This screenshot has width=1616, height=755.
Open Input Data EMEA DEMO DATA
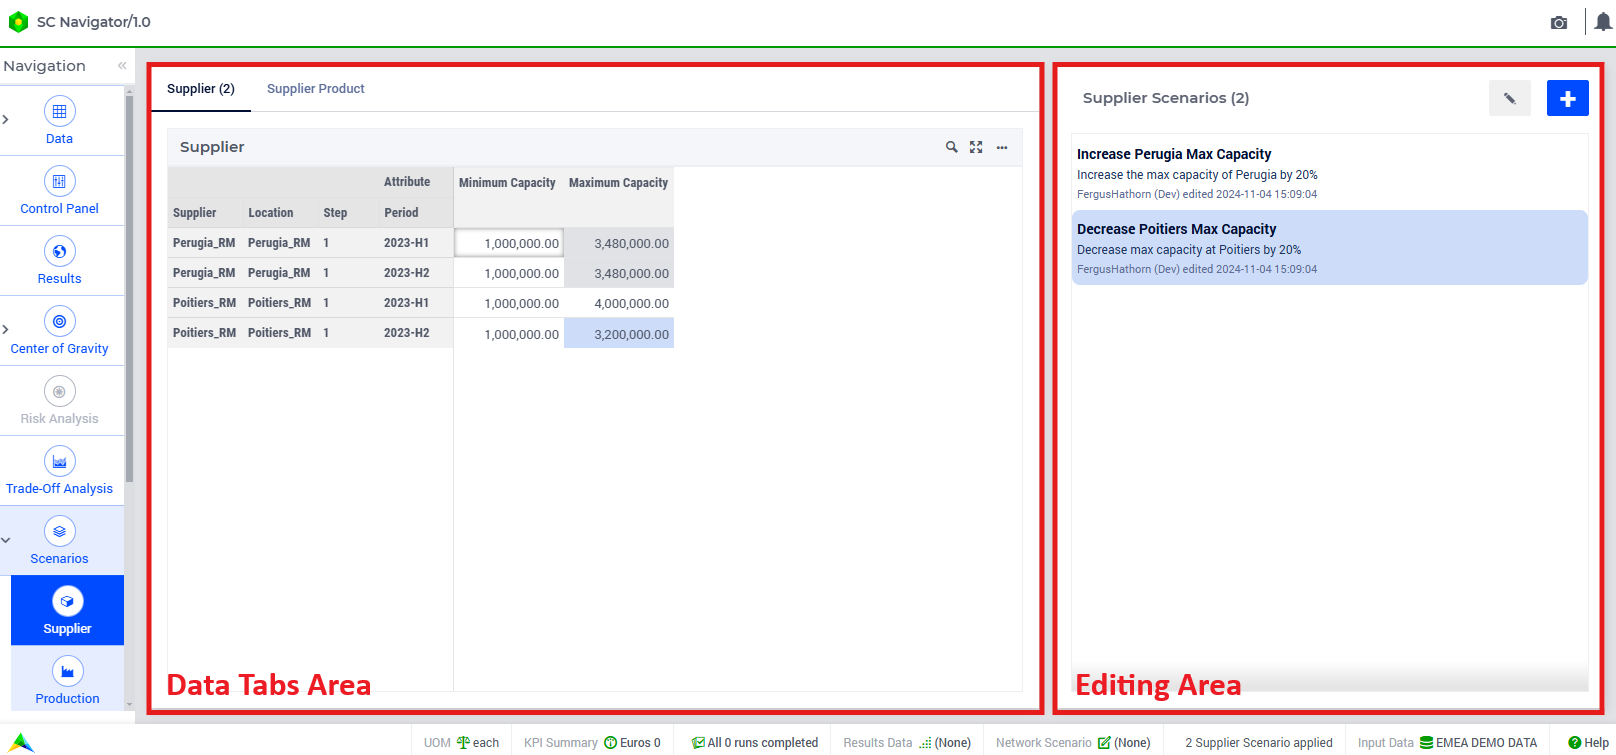tap(1447, 743)
